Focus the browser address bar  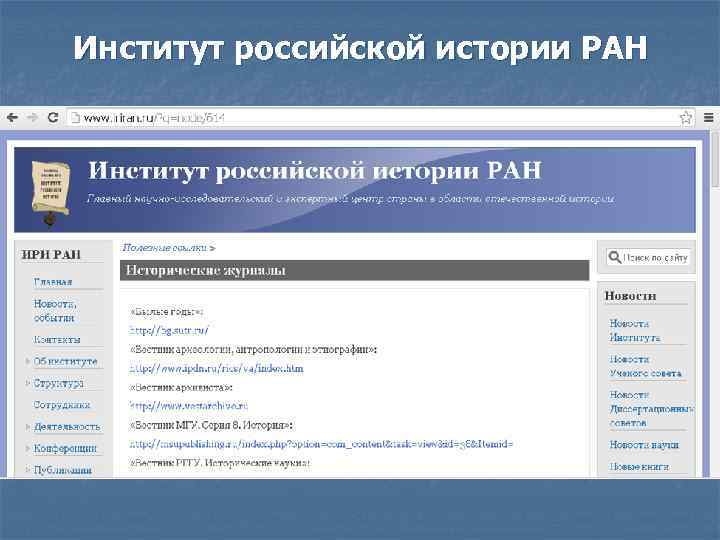[x=380, y=118]
